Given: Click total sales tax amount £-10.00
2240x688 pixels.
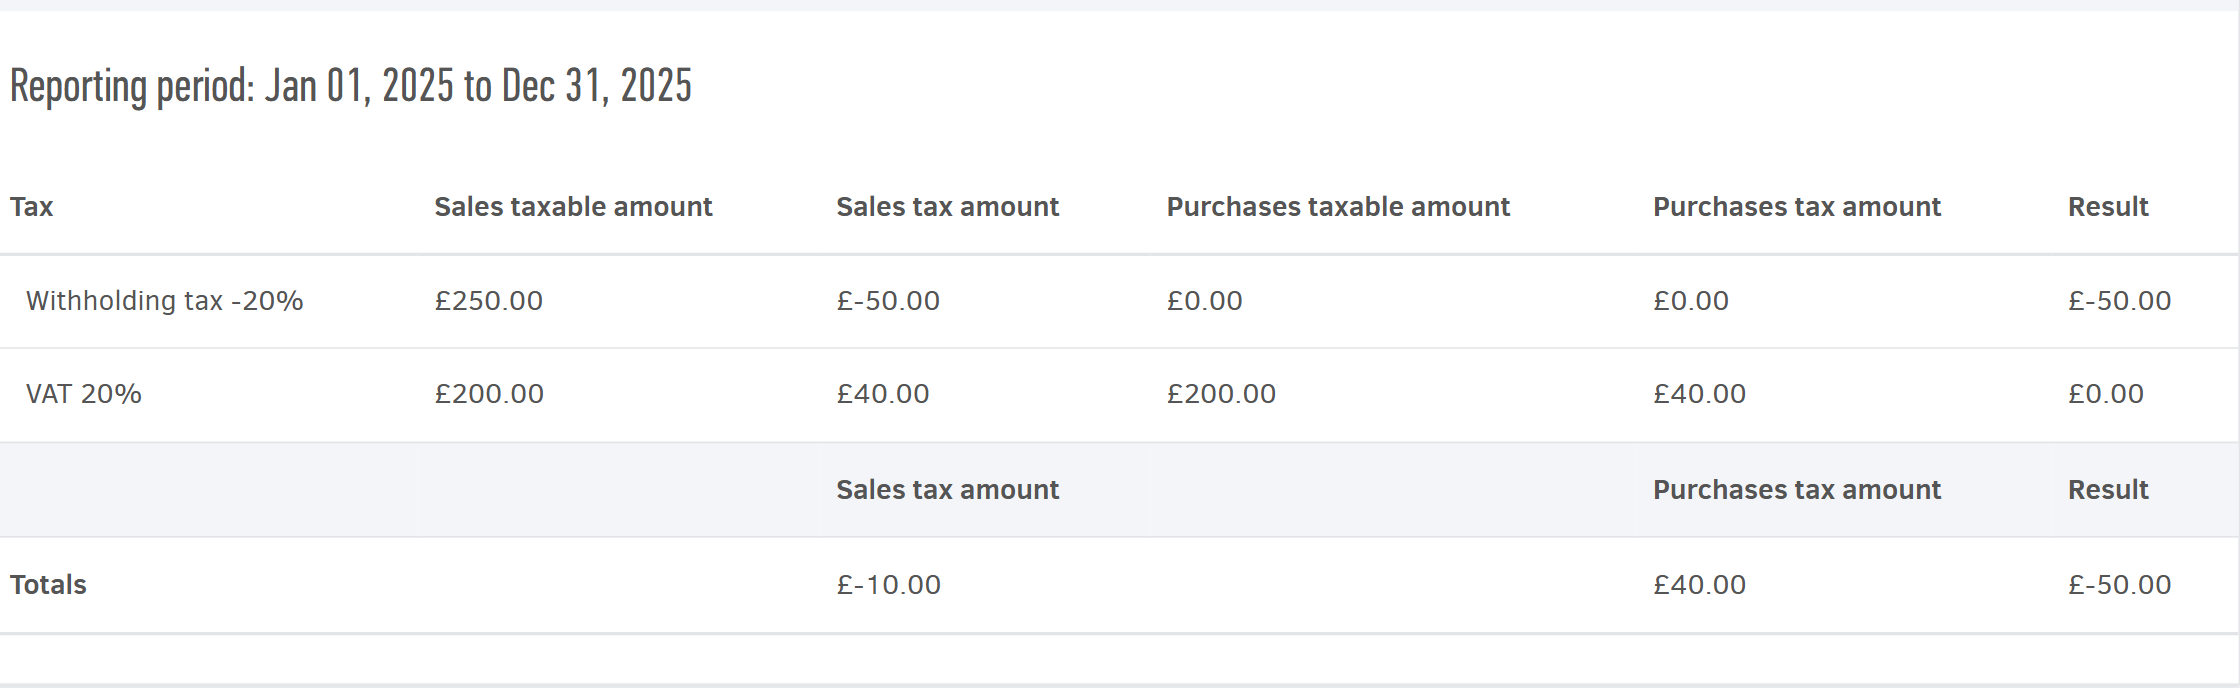Looking at the screenshot, I should pos(888,585).
